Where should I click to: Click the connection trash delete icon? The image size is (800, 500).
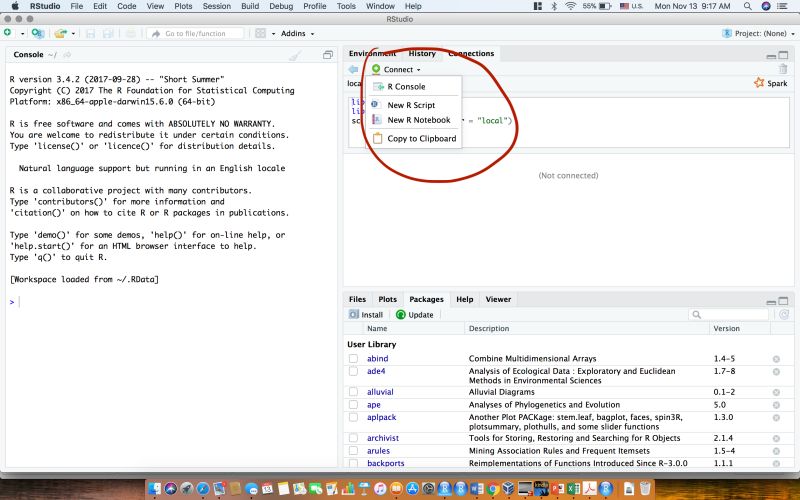coord(783,69)
